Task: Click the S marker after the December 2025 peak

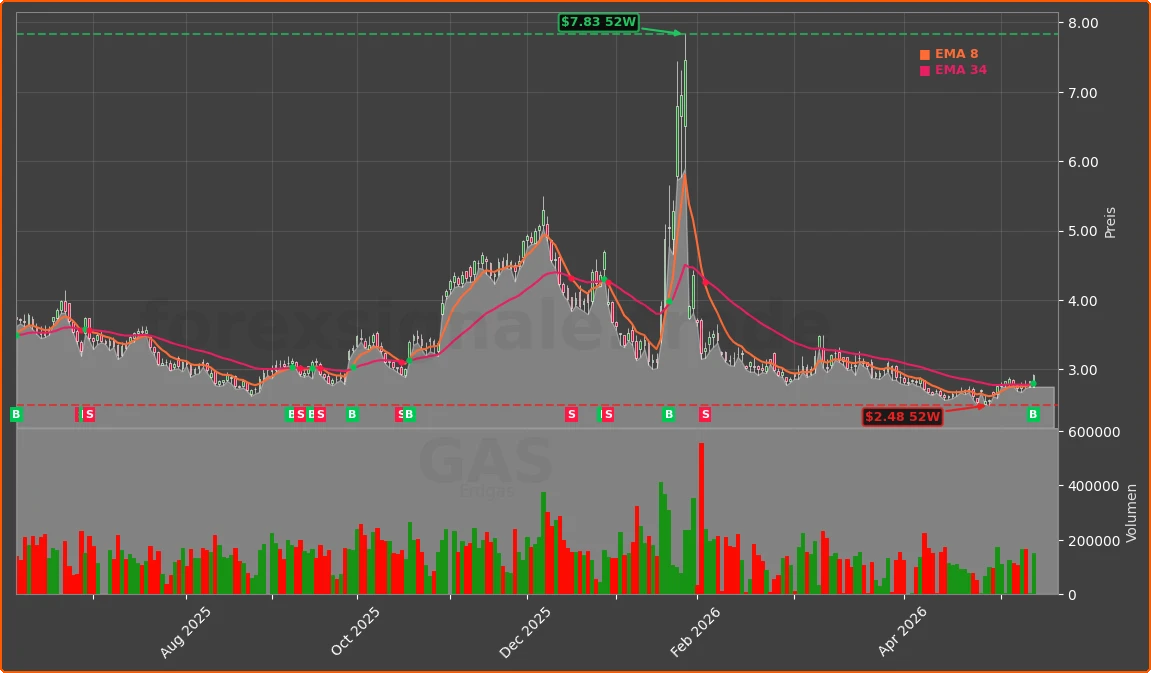Action: pos(571,415)
